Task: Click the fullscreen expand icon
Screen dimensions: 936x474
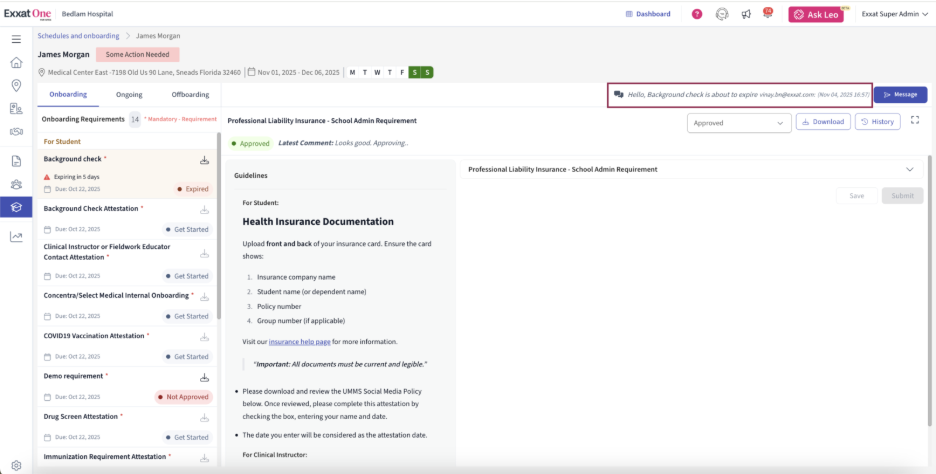Action: point(914,121)
